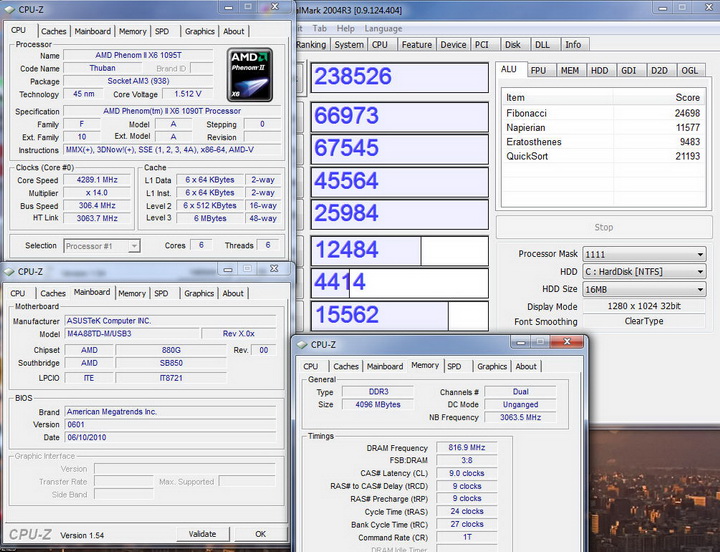Click the Validate button in CPU-Z
720x552 pixels.
click(x=202, y=534)
